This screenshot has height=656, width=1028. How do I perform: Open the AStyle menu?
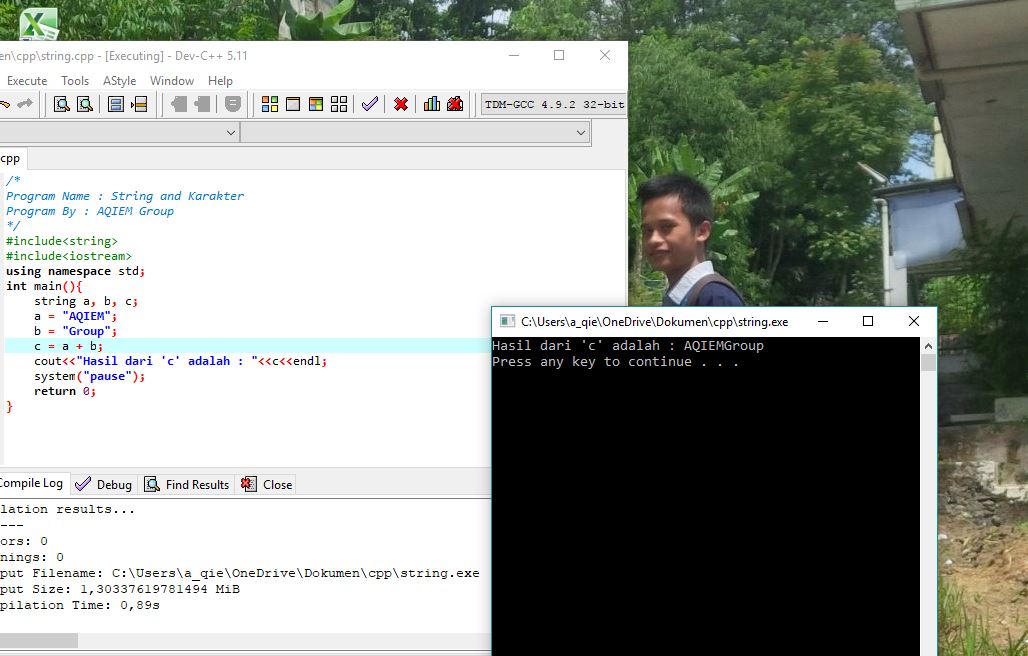[x=119, y=81]
